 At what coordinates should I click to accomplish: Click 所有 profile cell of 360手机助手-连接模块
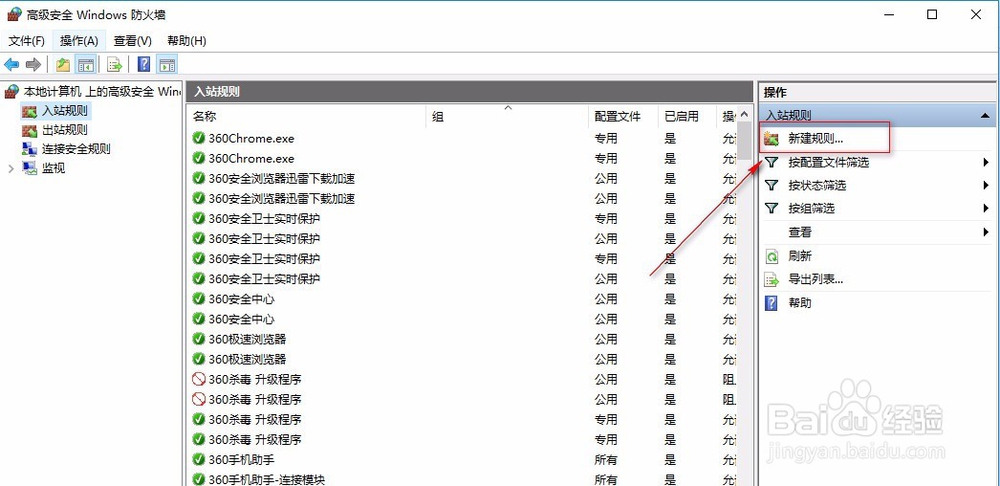pyautogui.click(x=606, y=479)
